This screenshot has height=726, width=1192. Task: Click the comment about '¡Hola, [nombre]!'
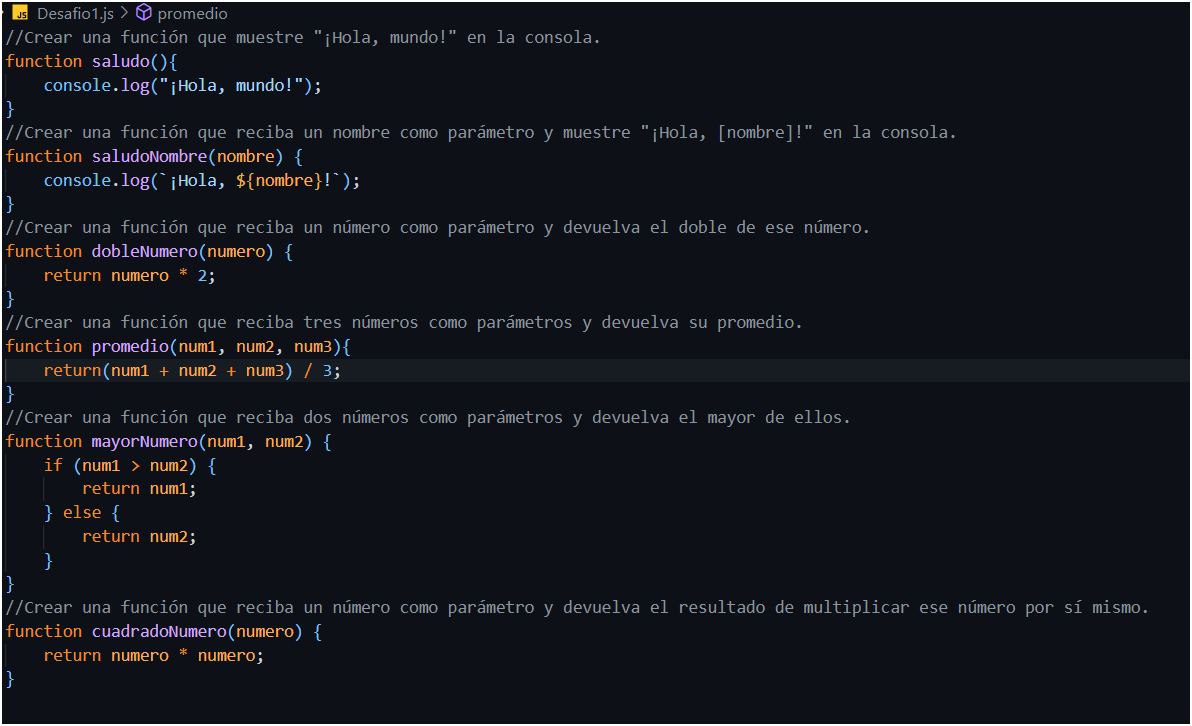click(480, 132)
